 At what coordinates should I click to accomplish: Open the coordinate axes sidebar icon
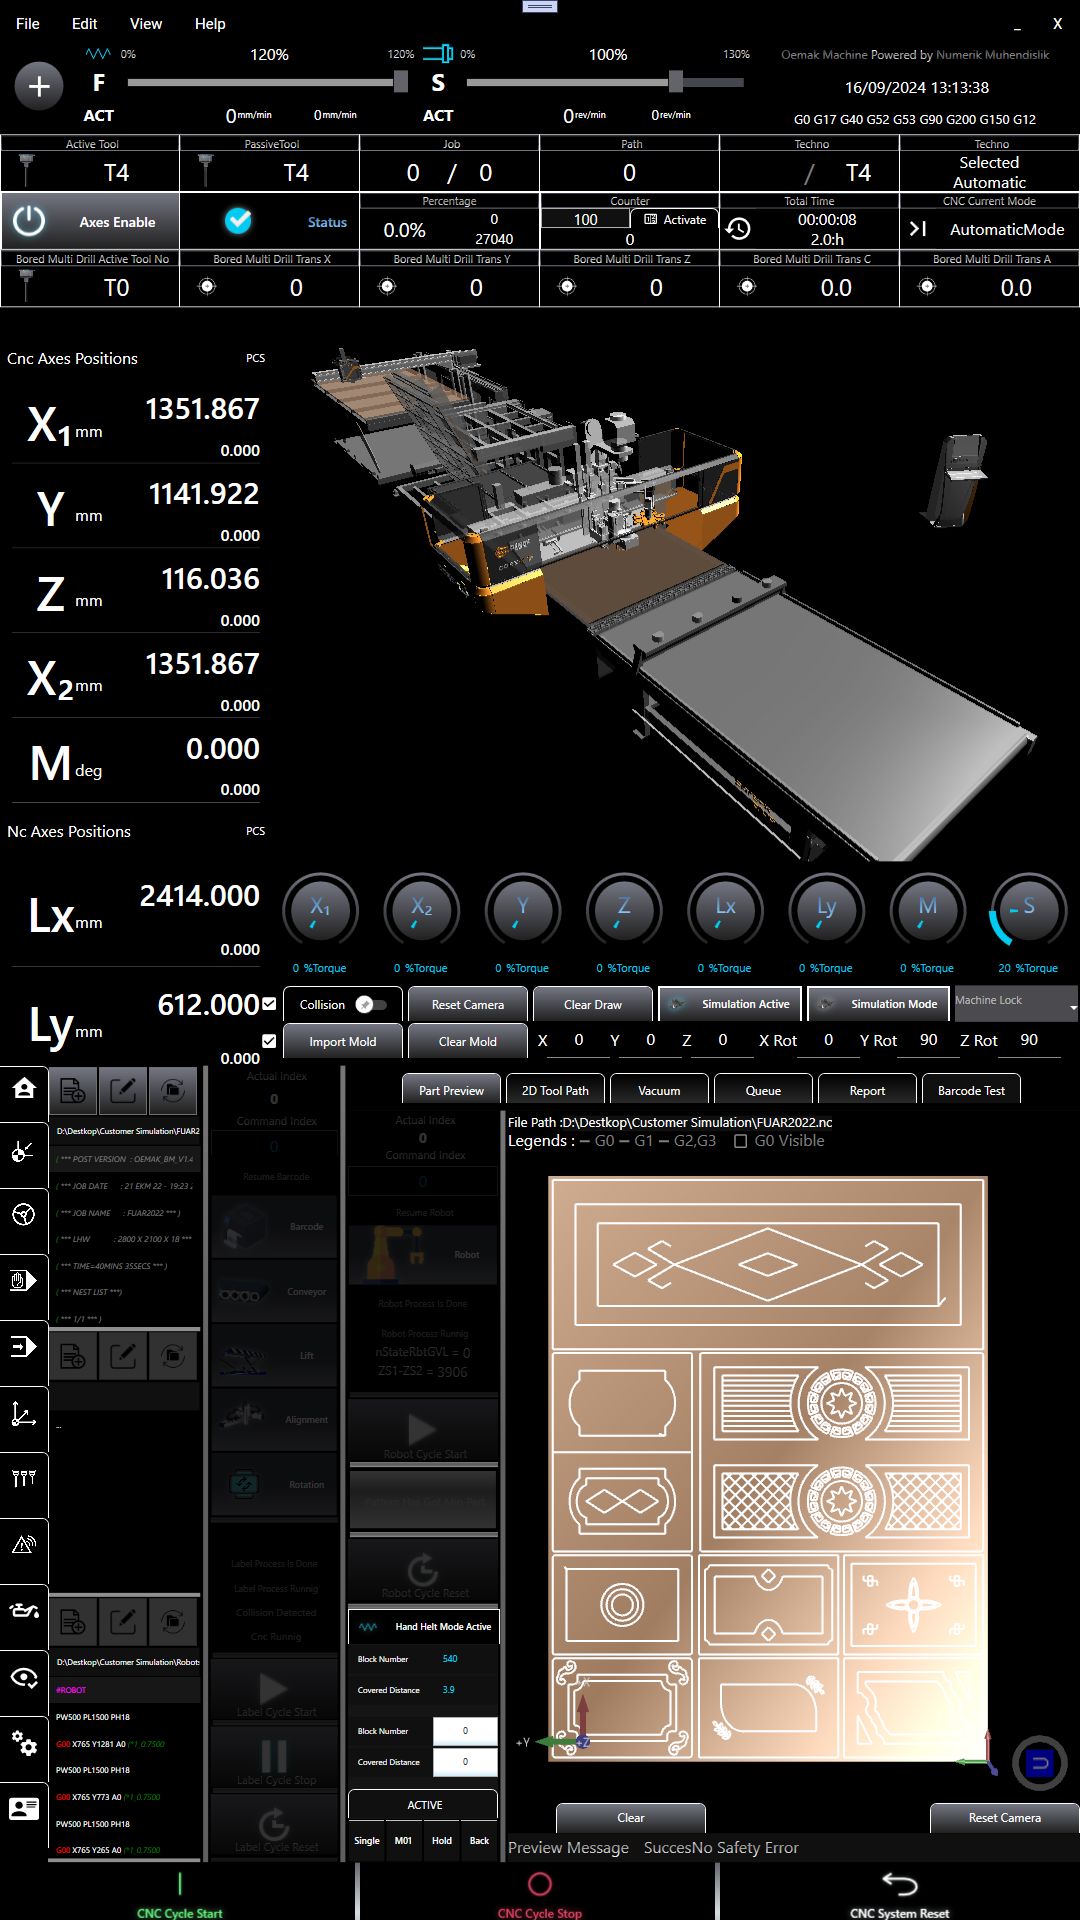click(24, 1413)
